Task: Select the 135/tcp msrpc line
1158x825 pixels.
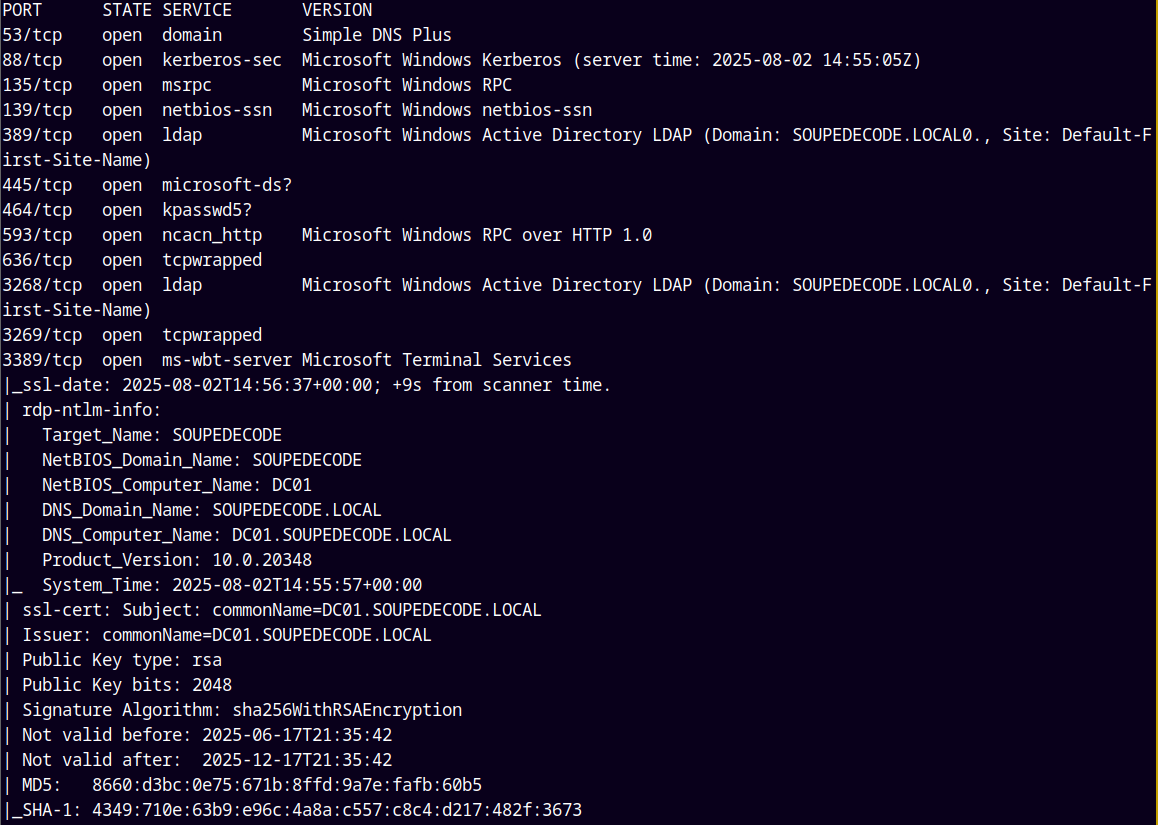Action: pyautogui.click(x=257, y=85)
